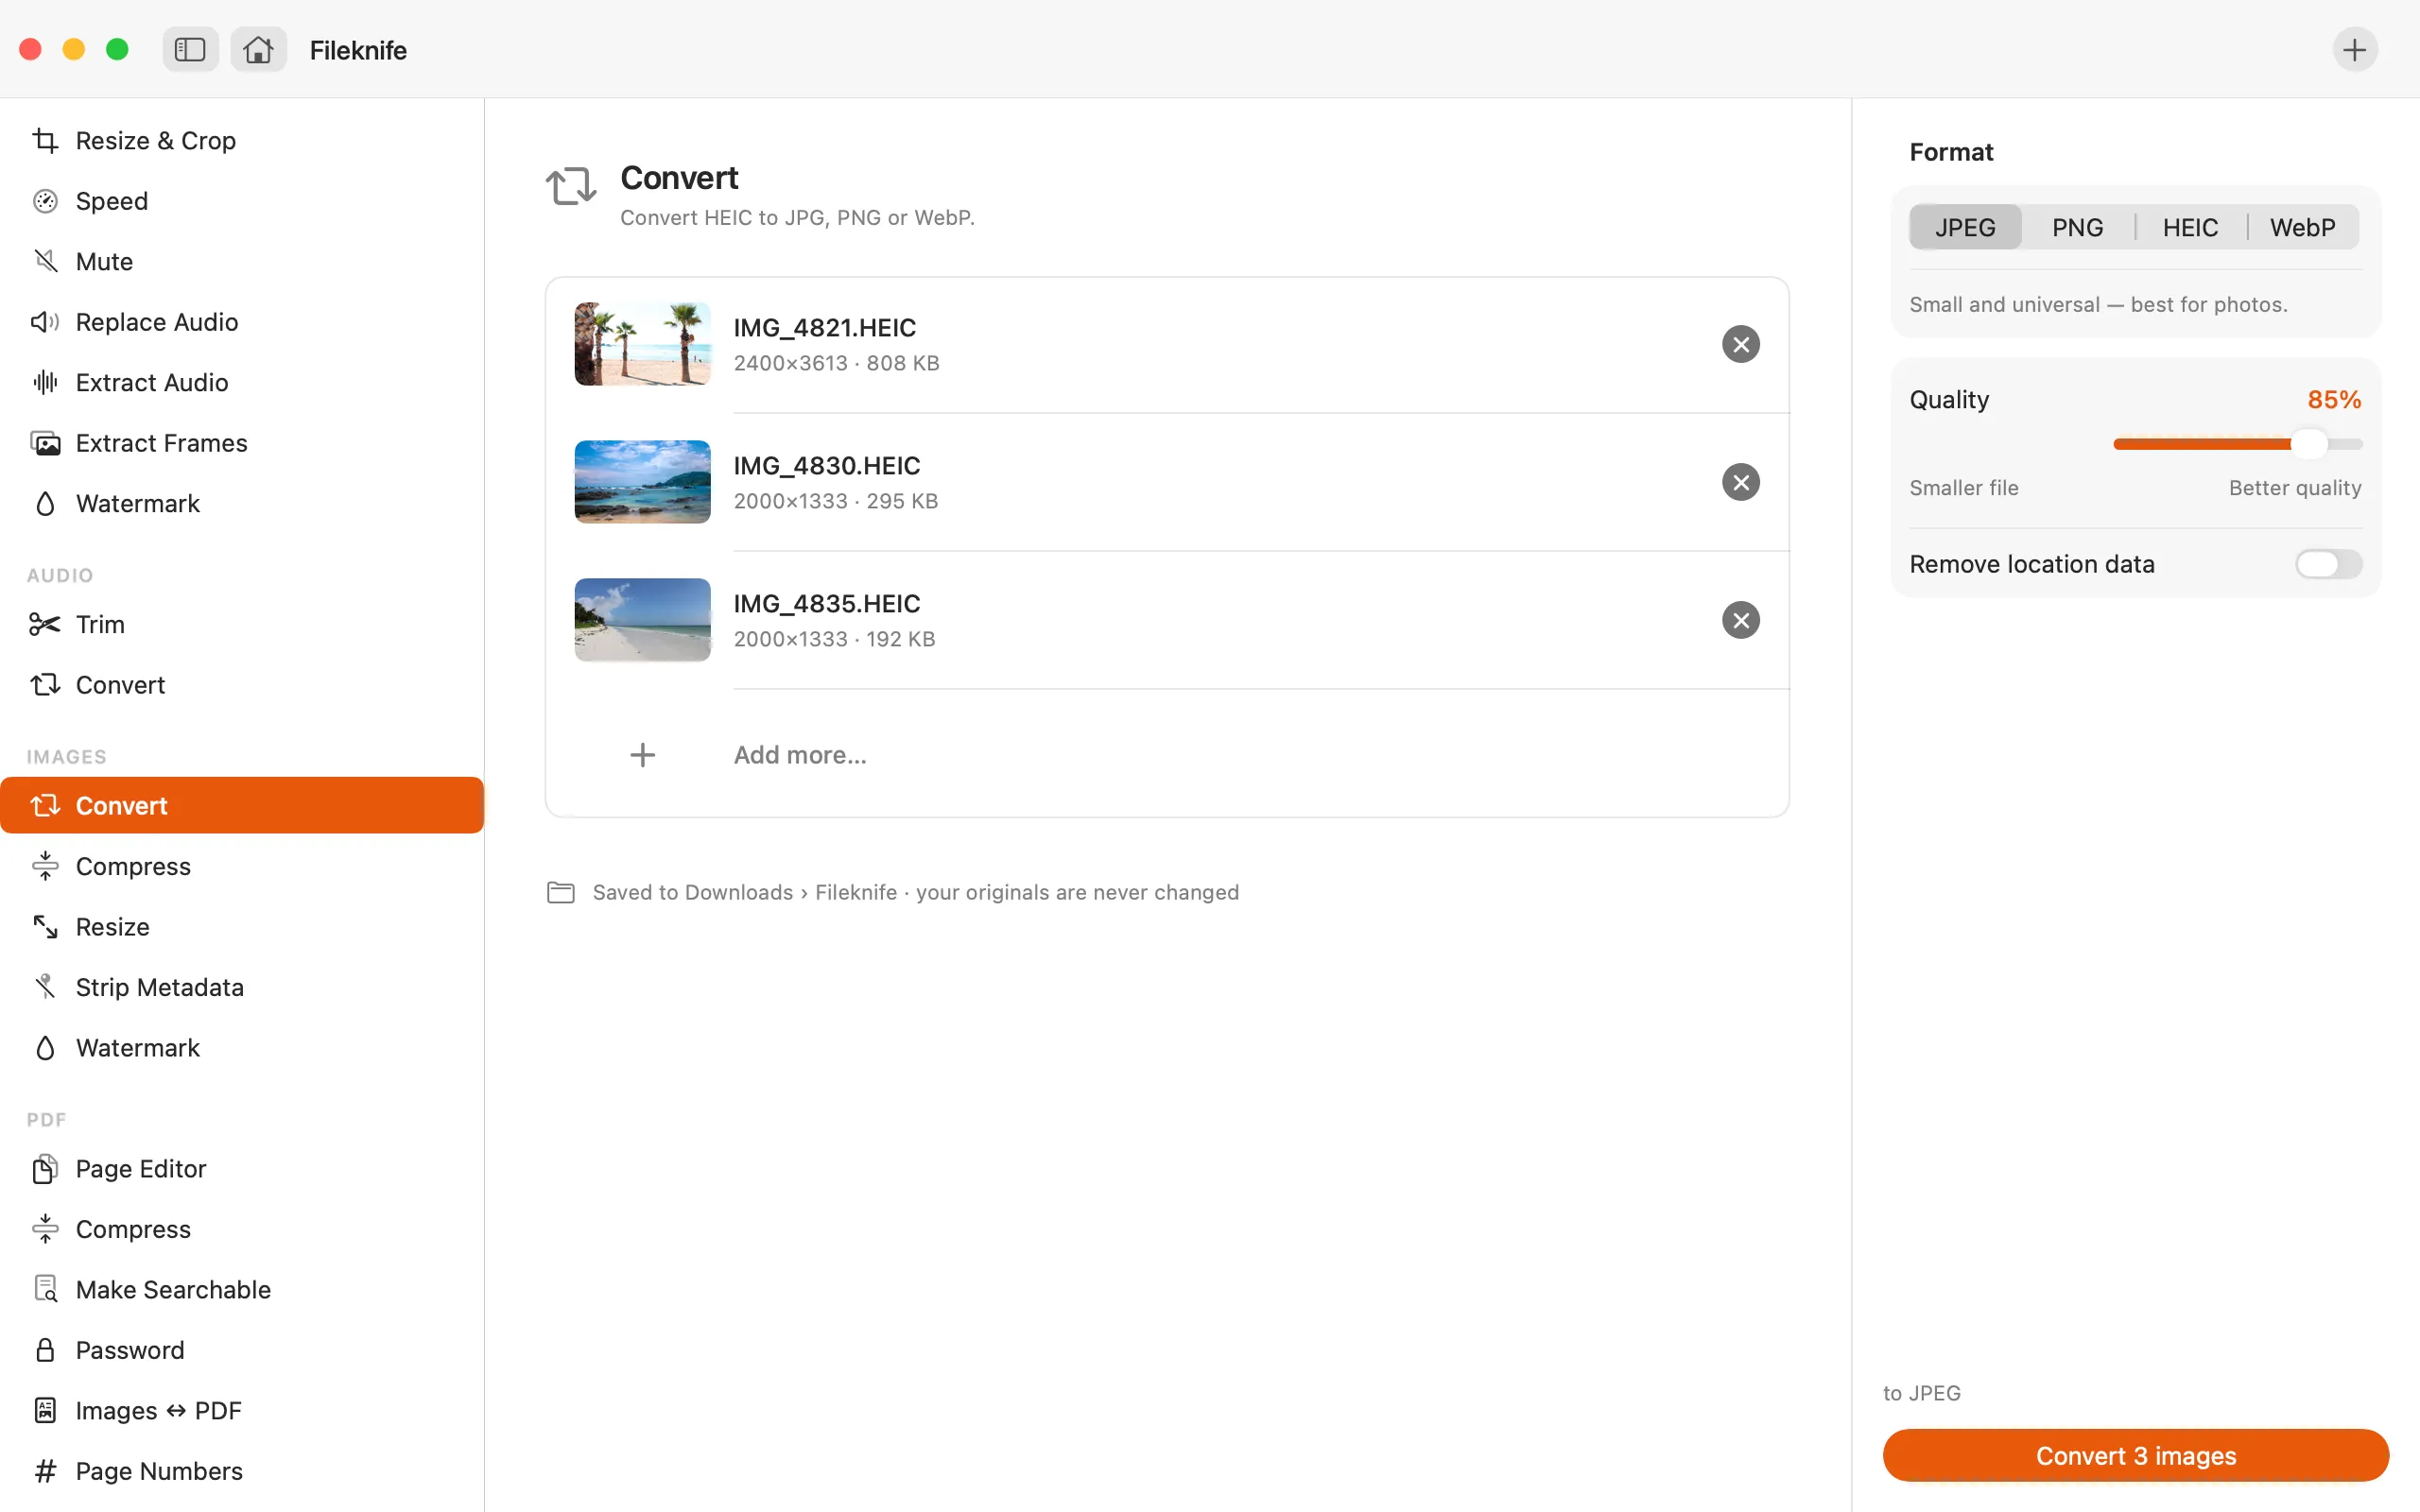
Task: Open Extract Audio tool
Action: click(x=242, y=383)
